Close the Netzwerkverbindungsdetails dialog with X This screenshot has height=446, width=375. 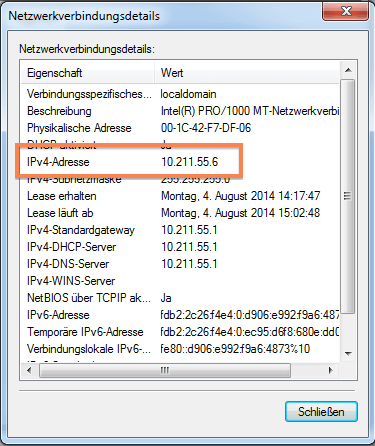(346, 12)
